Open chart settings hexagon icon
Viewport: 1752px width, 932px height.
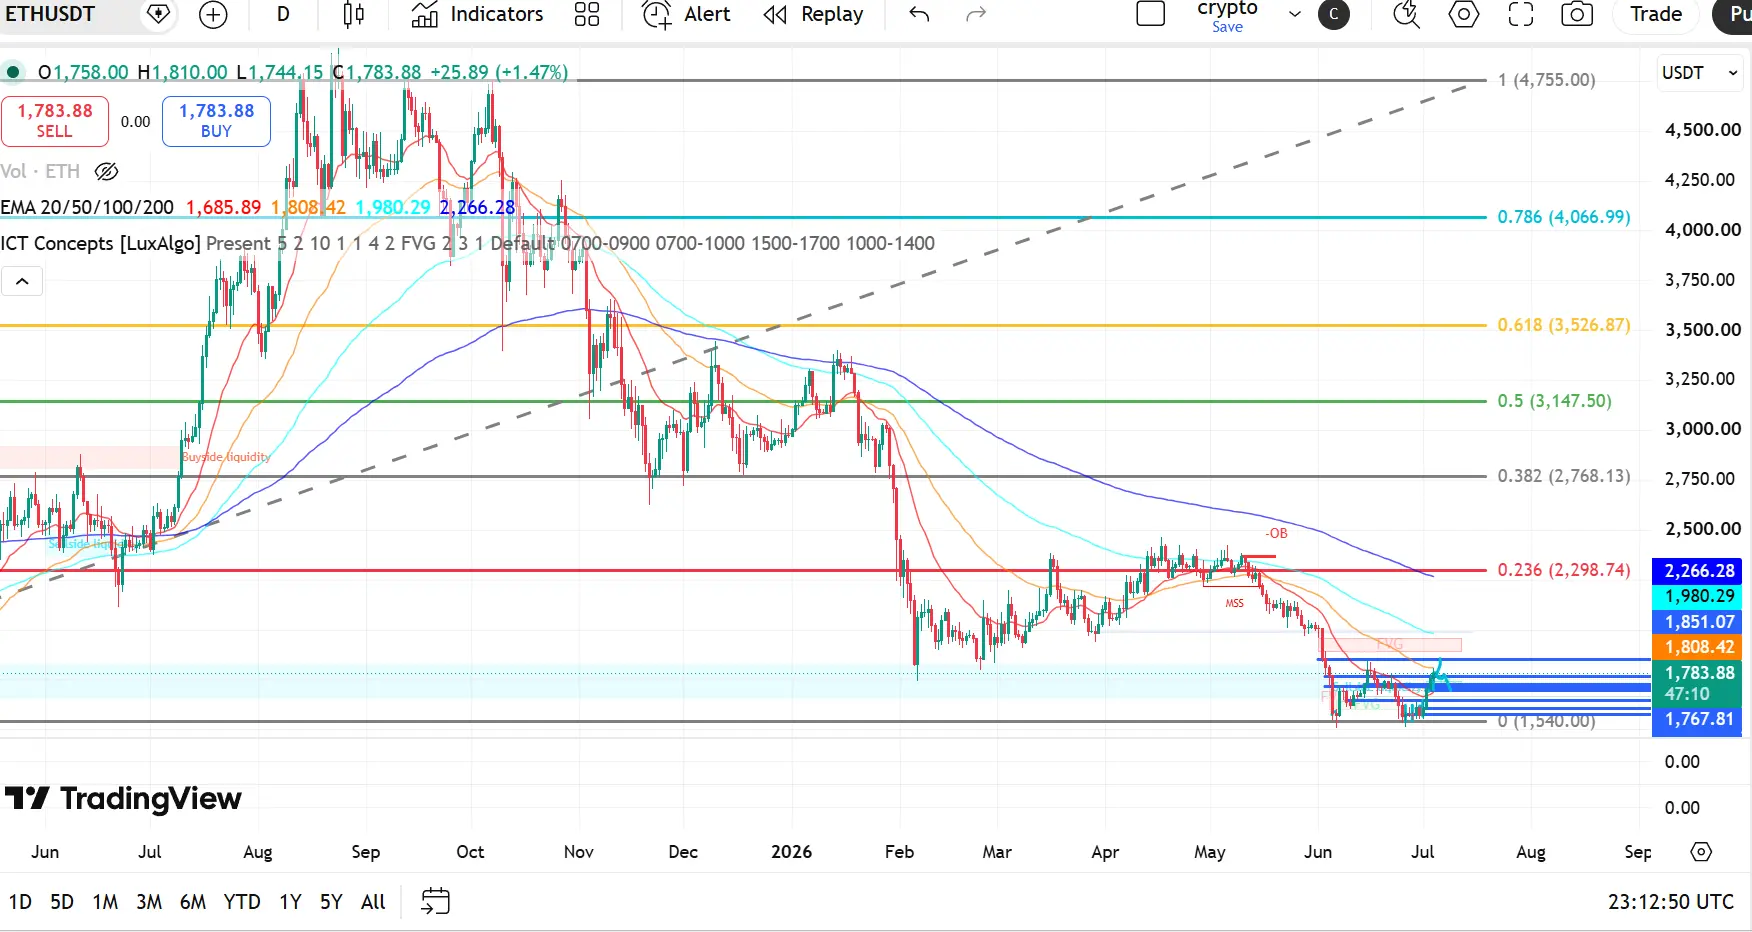click(1464, 14)
